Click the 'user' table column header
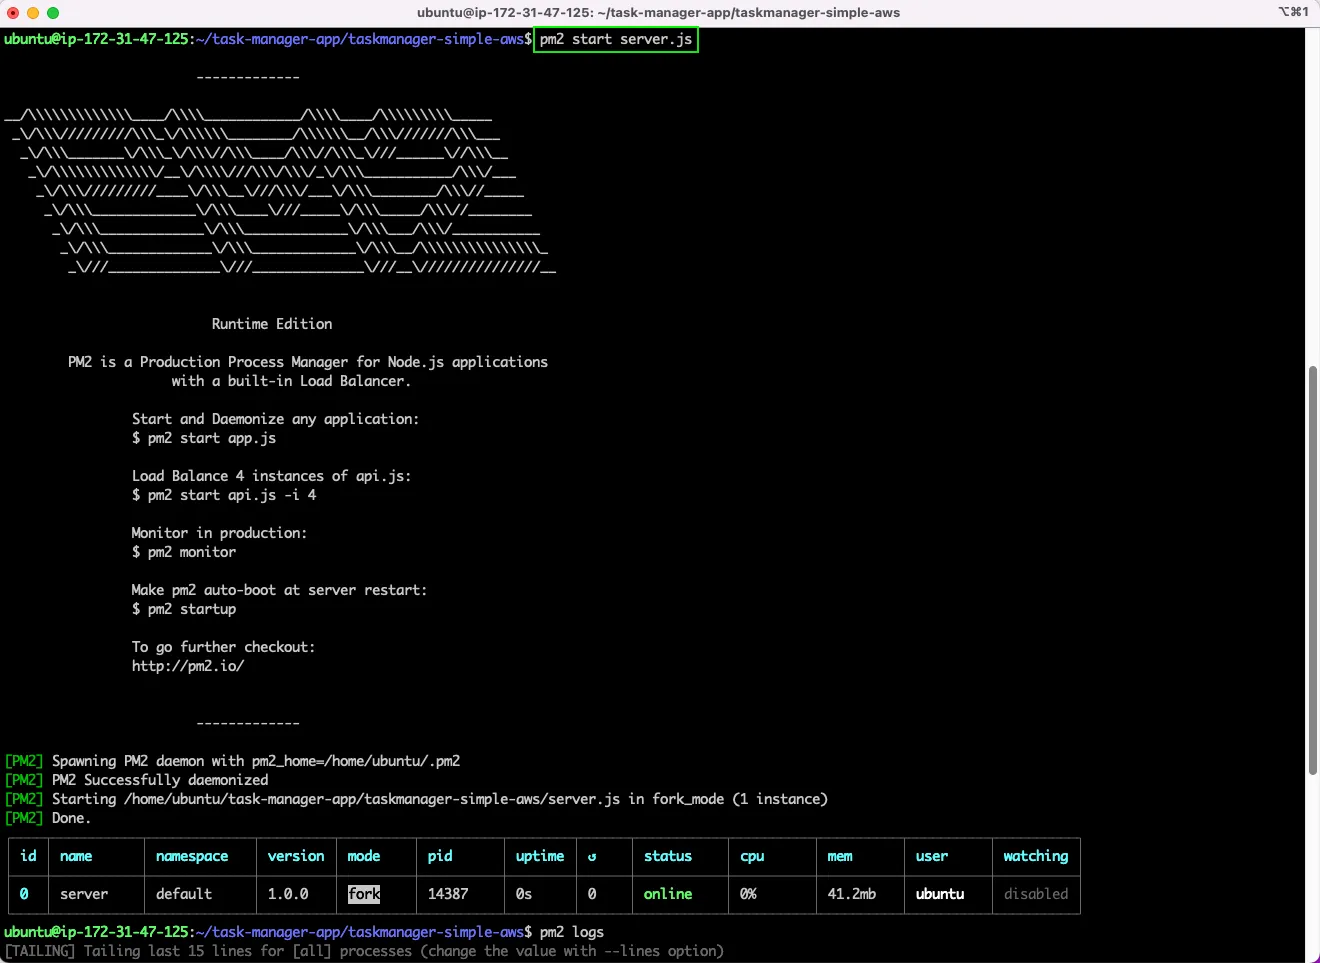This screenshot has width=1320, height=963. 932,856
